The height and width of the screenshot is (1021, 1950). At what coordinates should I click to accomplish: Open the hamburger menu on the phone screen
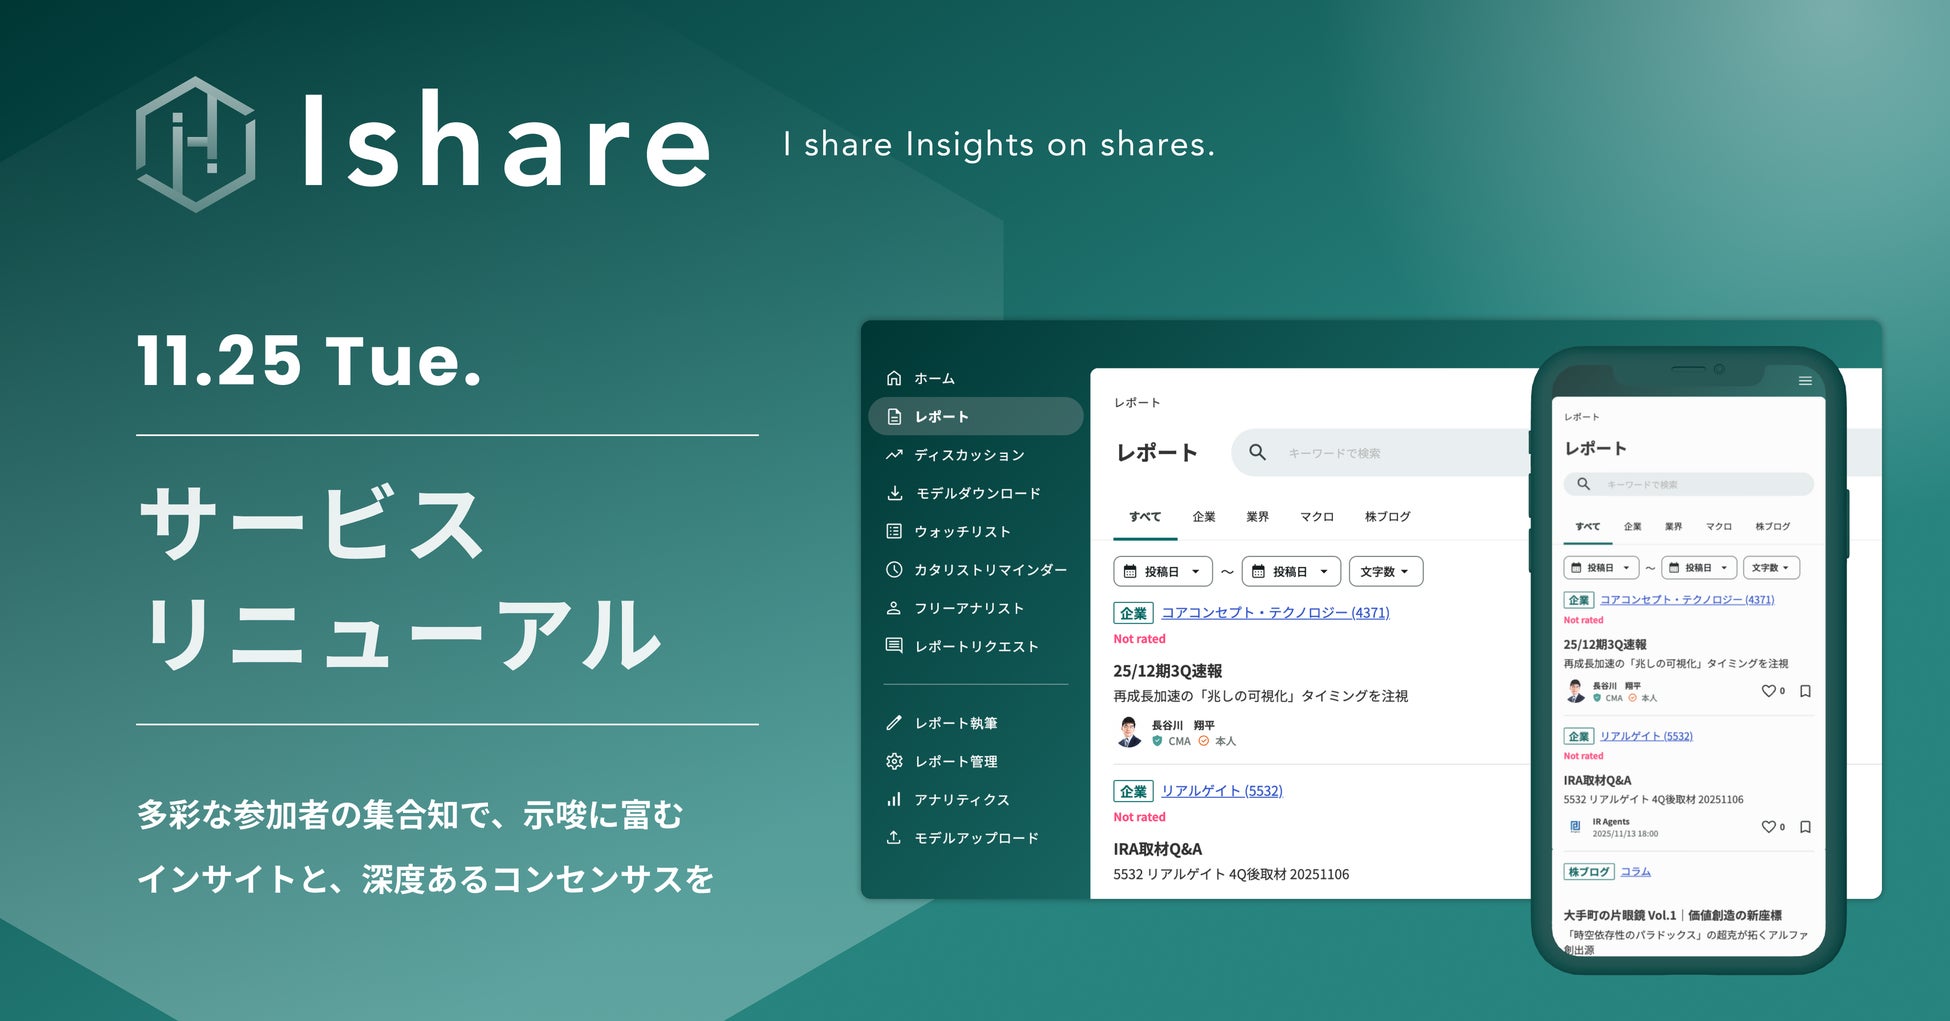(x=1806, y=380)
